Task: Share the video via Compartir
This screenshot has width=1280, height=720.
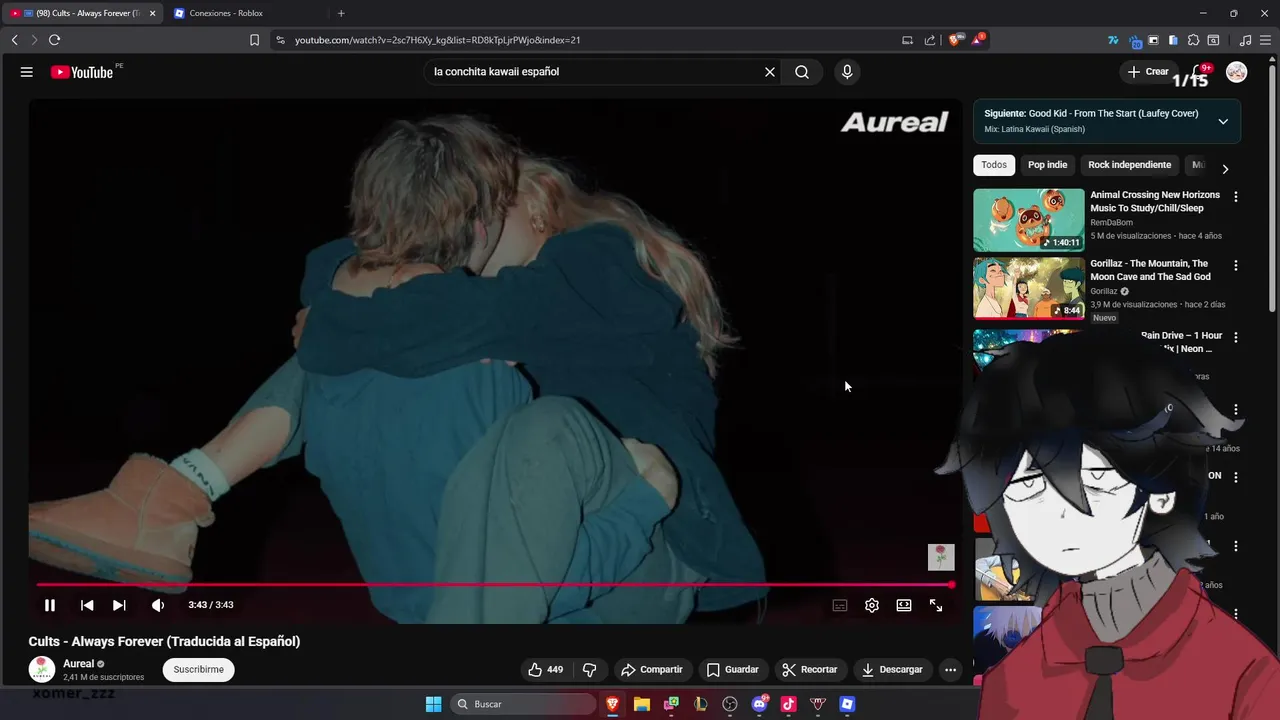Action: click(652, 670)
